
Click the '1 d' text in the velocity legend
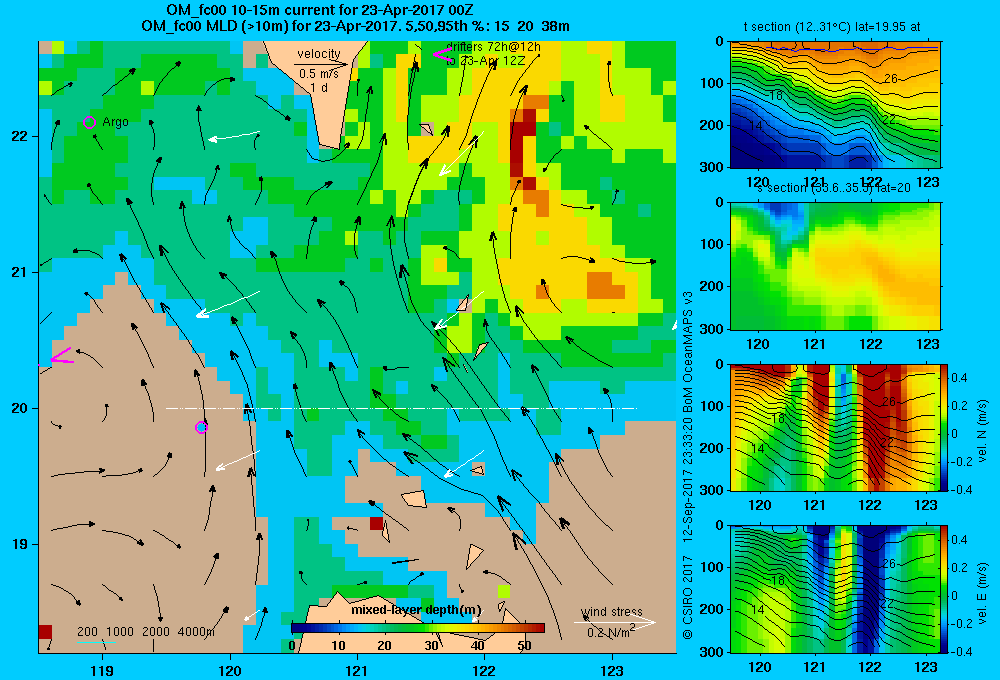point(319,87)
